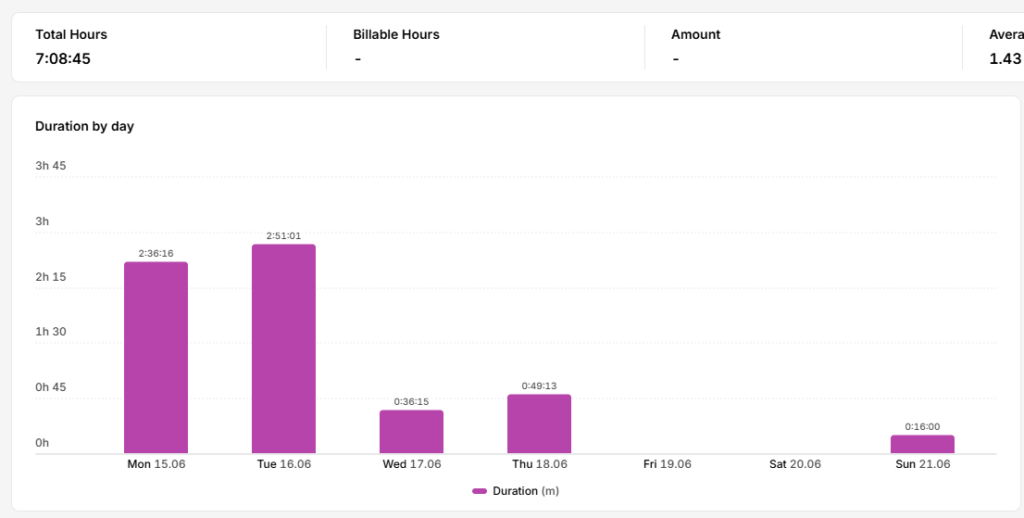Click the partially visible Average card
Screen dimensions: 1024x518
point(993,47)
